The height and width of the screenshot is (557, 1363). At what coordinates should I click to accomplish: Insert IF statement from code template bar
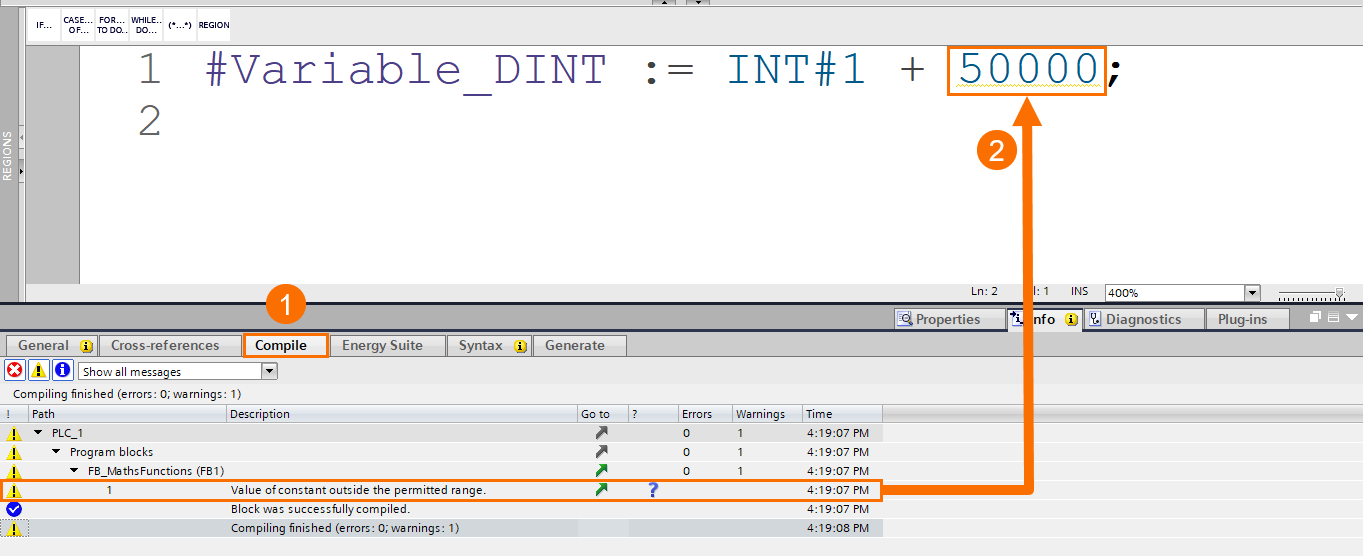[44, 25]
